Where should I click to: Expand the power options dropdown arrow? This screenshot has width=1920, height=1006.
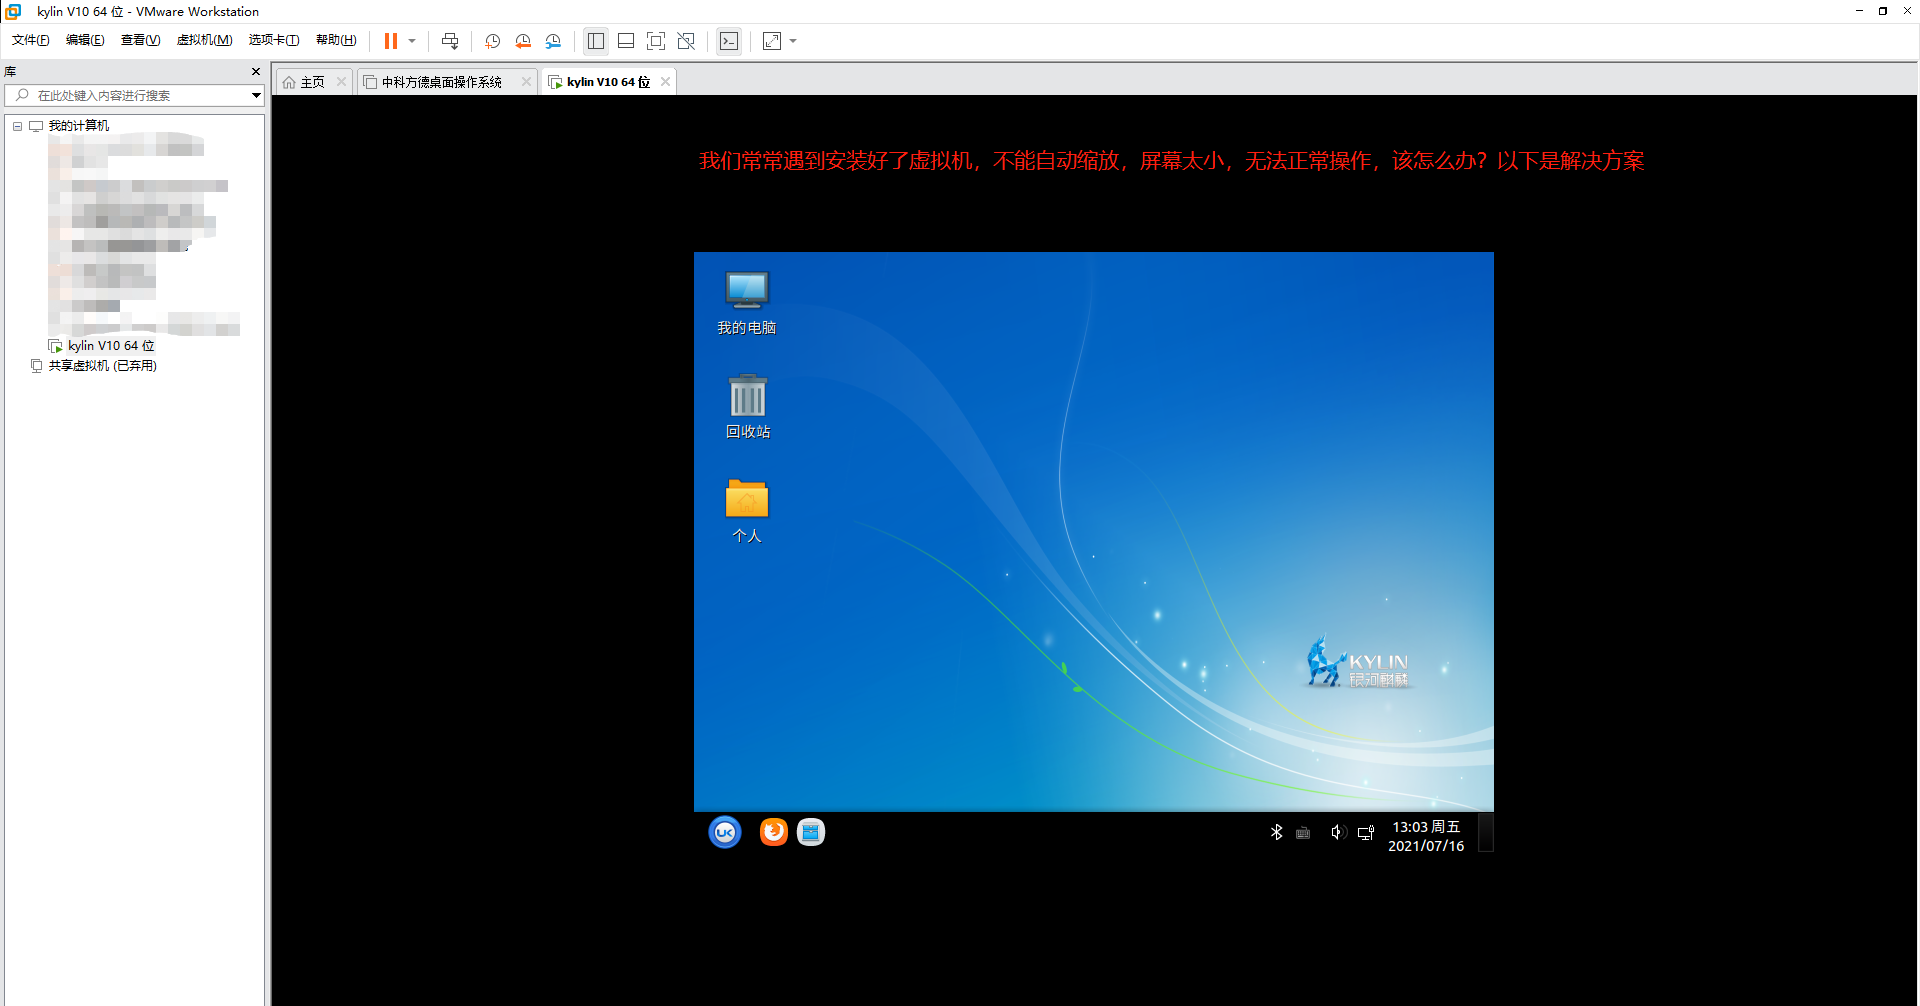point(412,41)
